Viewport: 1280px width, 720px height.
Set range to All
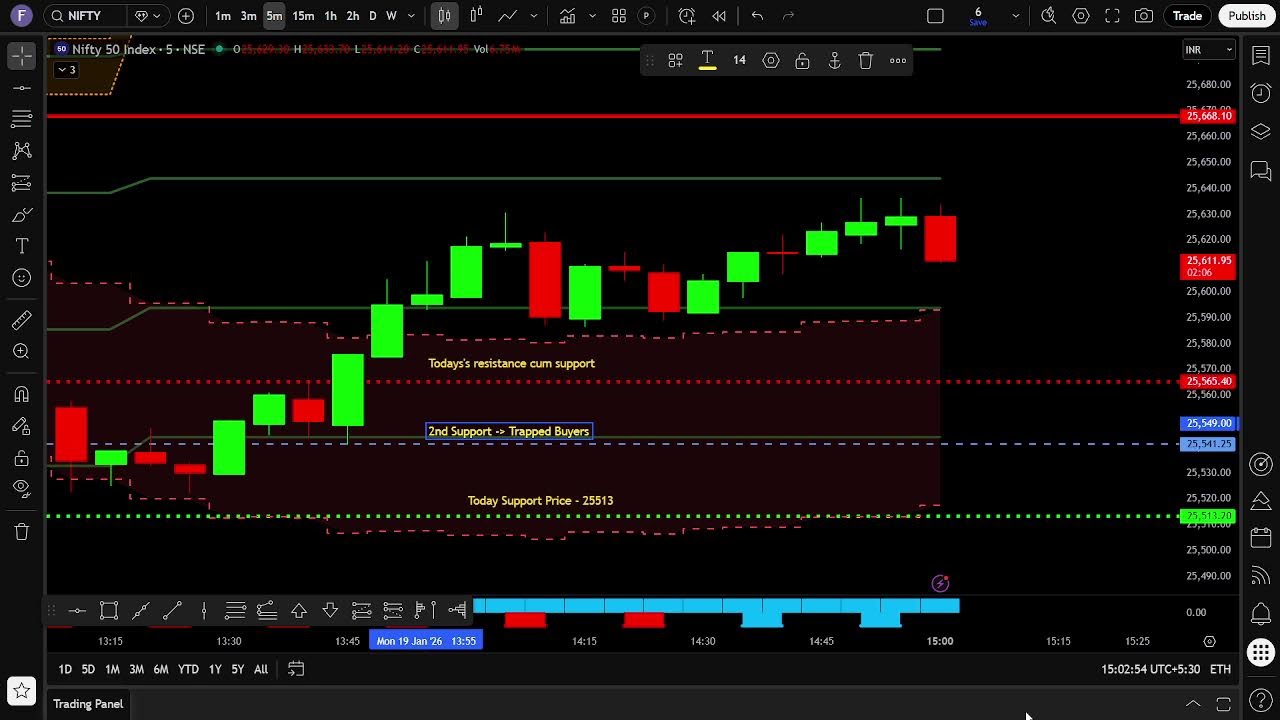coord(261,669)
